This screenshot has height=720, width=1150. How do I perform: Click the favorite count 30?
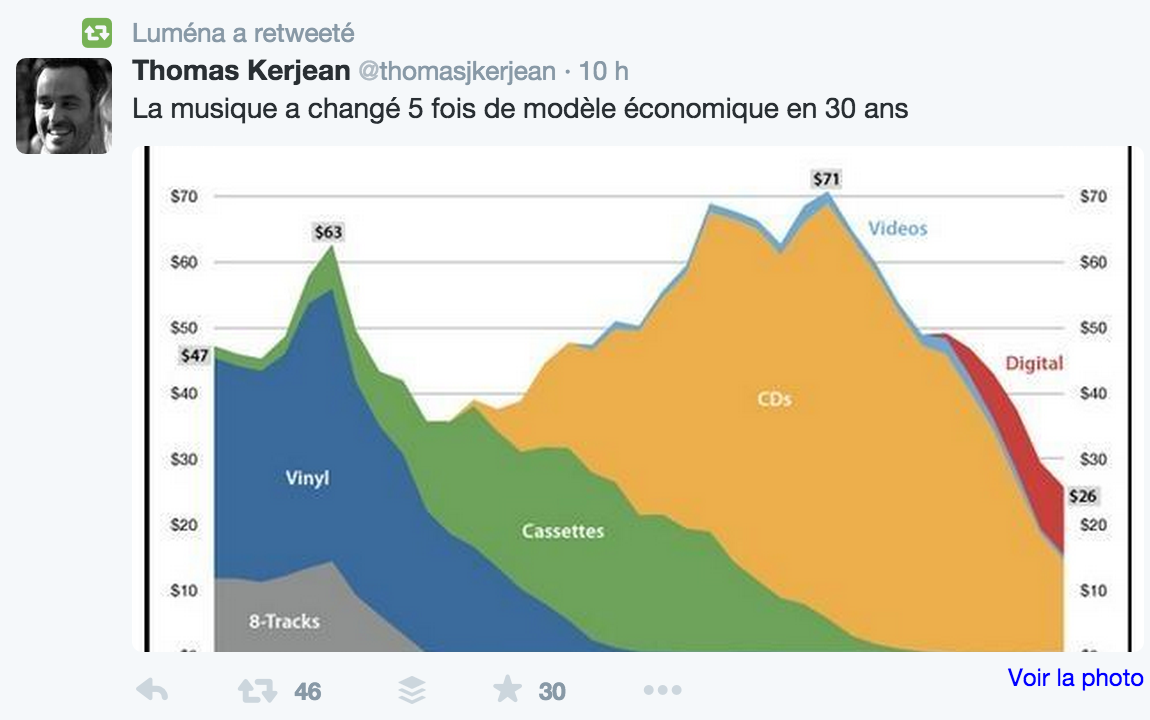[x=552, y=691]
